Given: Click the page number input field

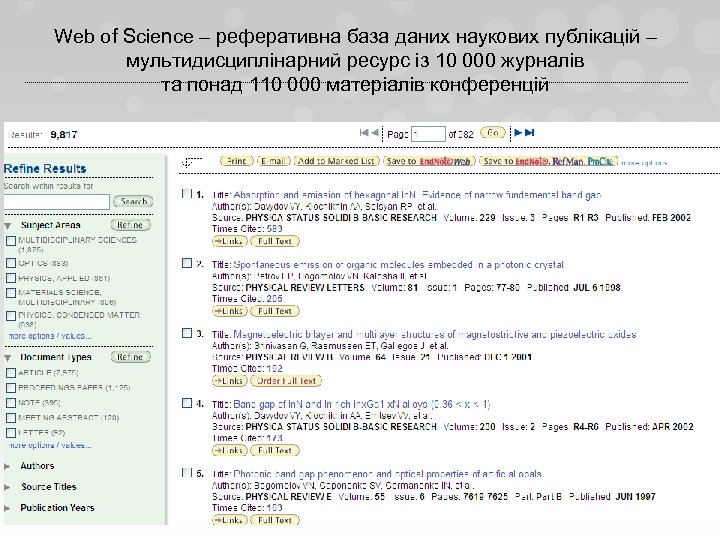Looking at the screenshot, I should pos(428,134).
